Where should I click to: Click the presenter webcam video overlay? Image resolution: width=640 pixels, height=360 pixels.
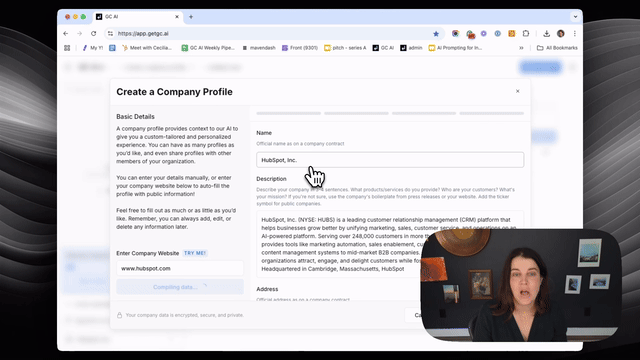(521, 285)
